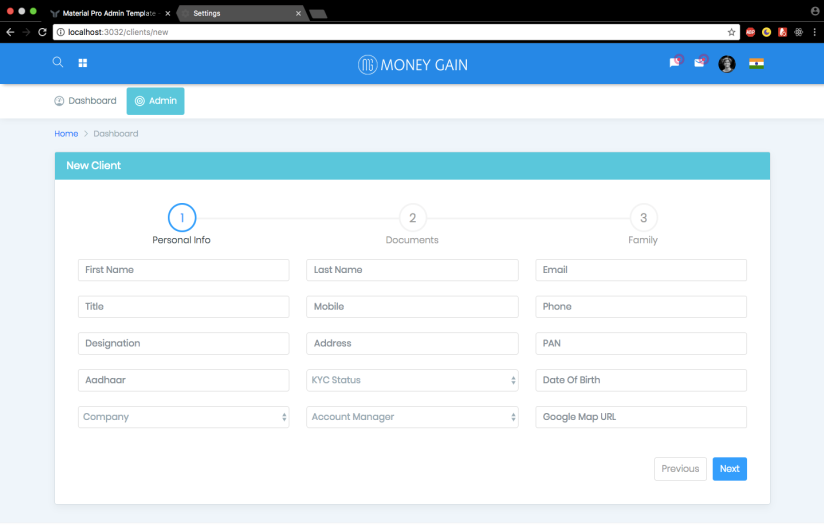Click the browser back arrow

[10, 32]
